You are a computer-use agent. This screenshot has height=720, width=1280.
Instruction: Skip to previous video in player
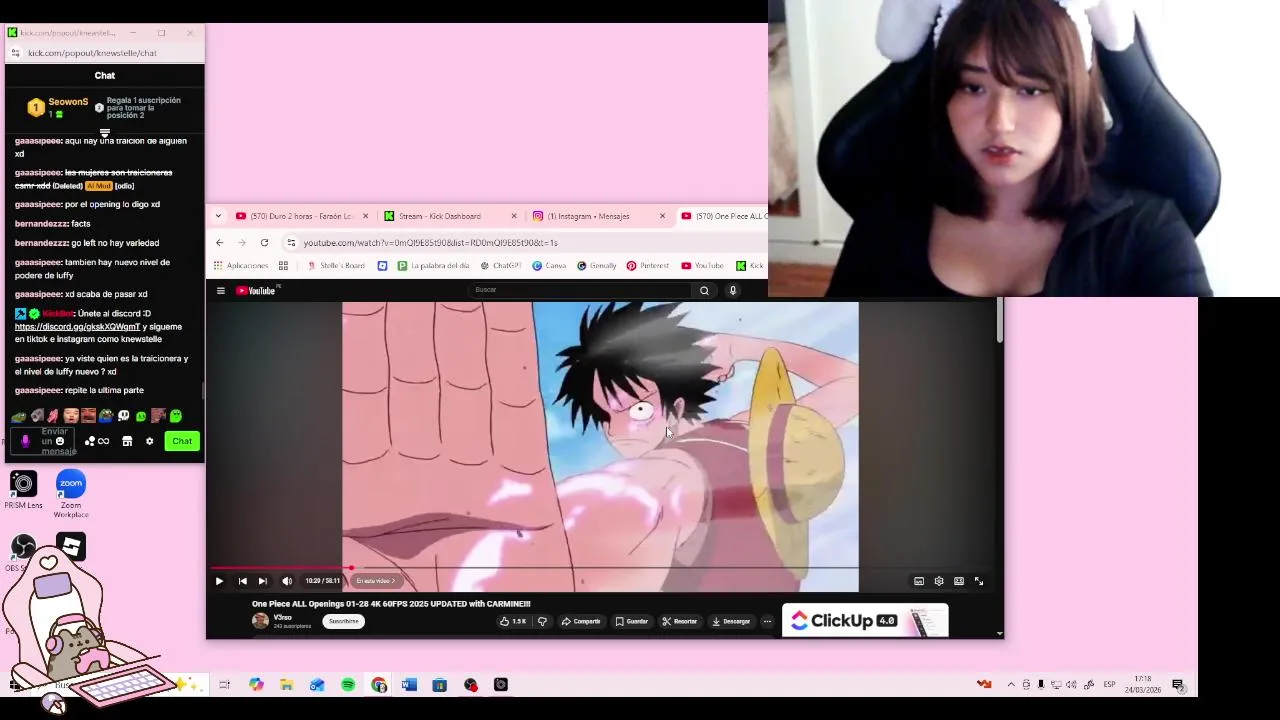click(242, 581)
